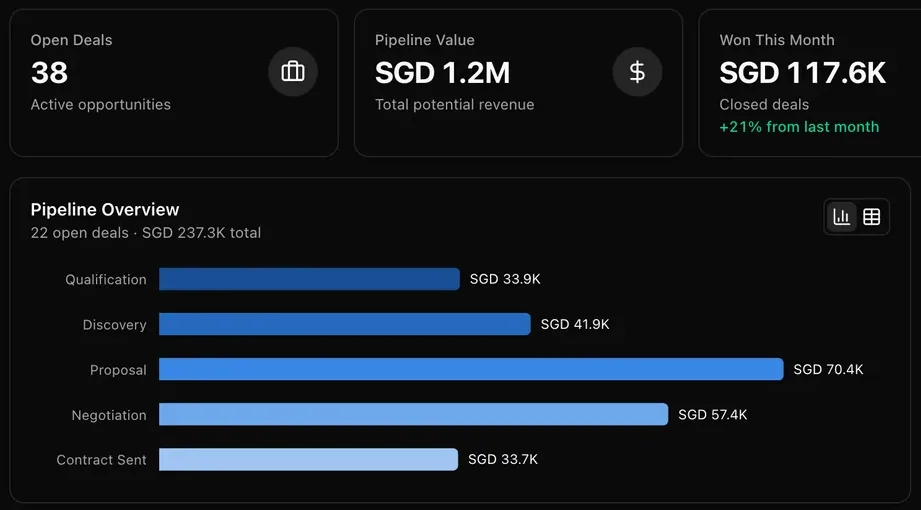Switch to table view of pipeline
921x510 pixels.
click(872, 217)
